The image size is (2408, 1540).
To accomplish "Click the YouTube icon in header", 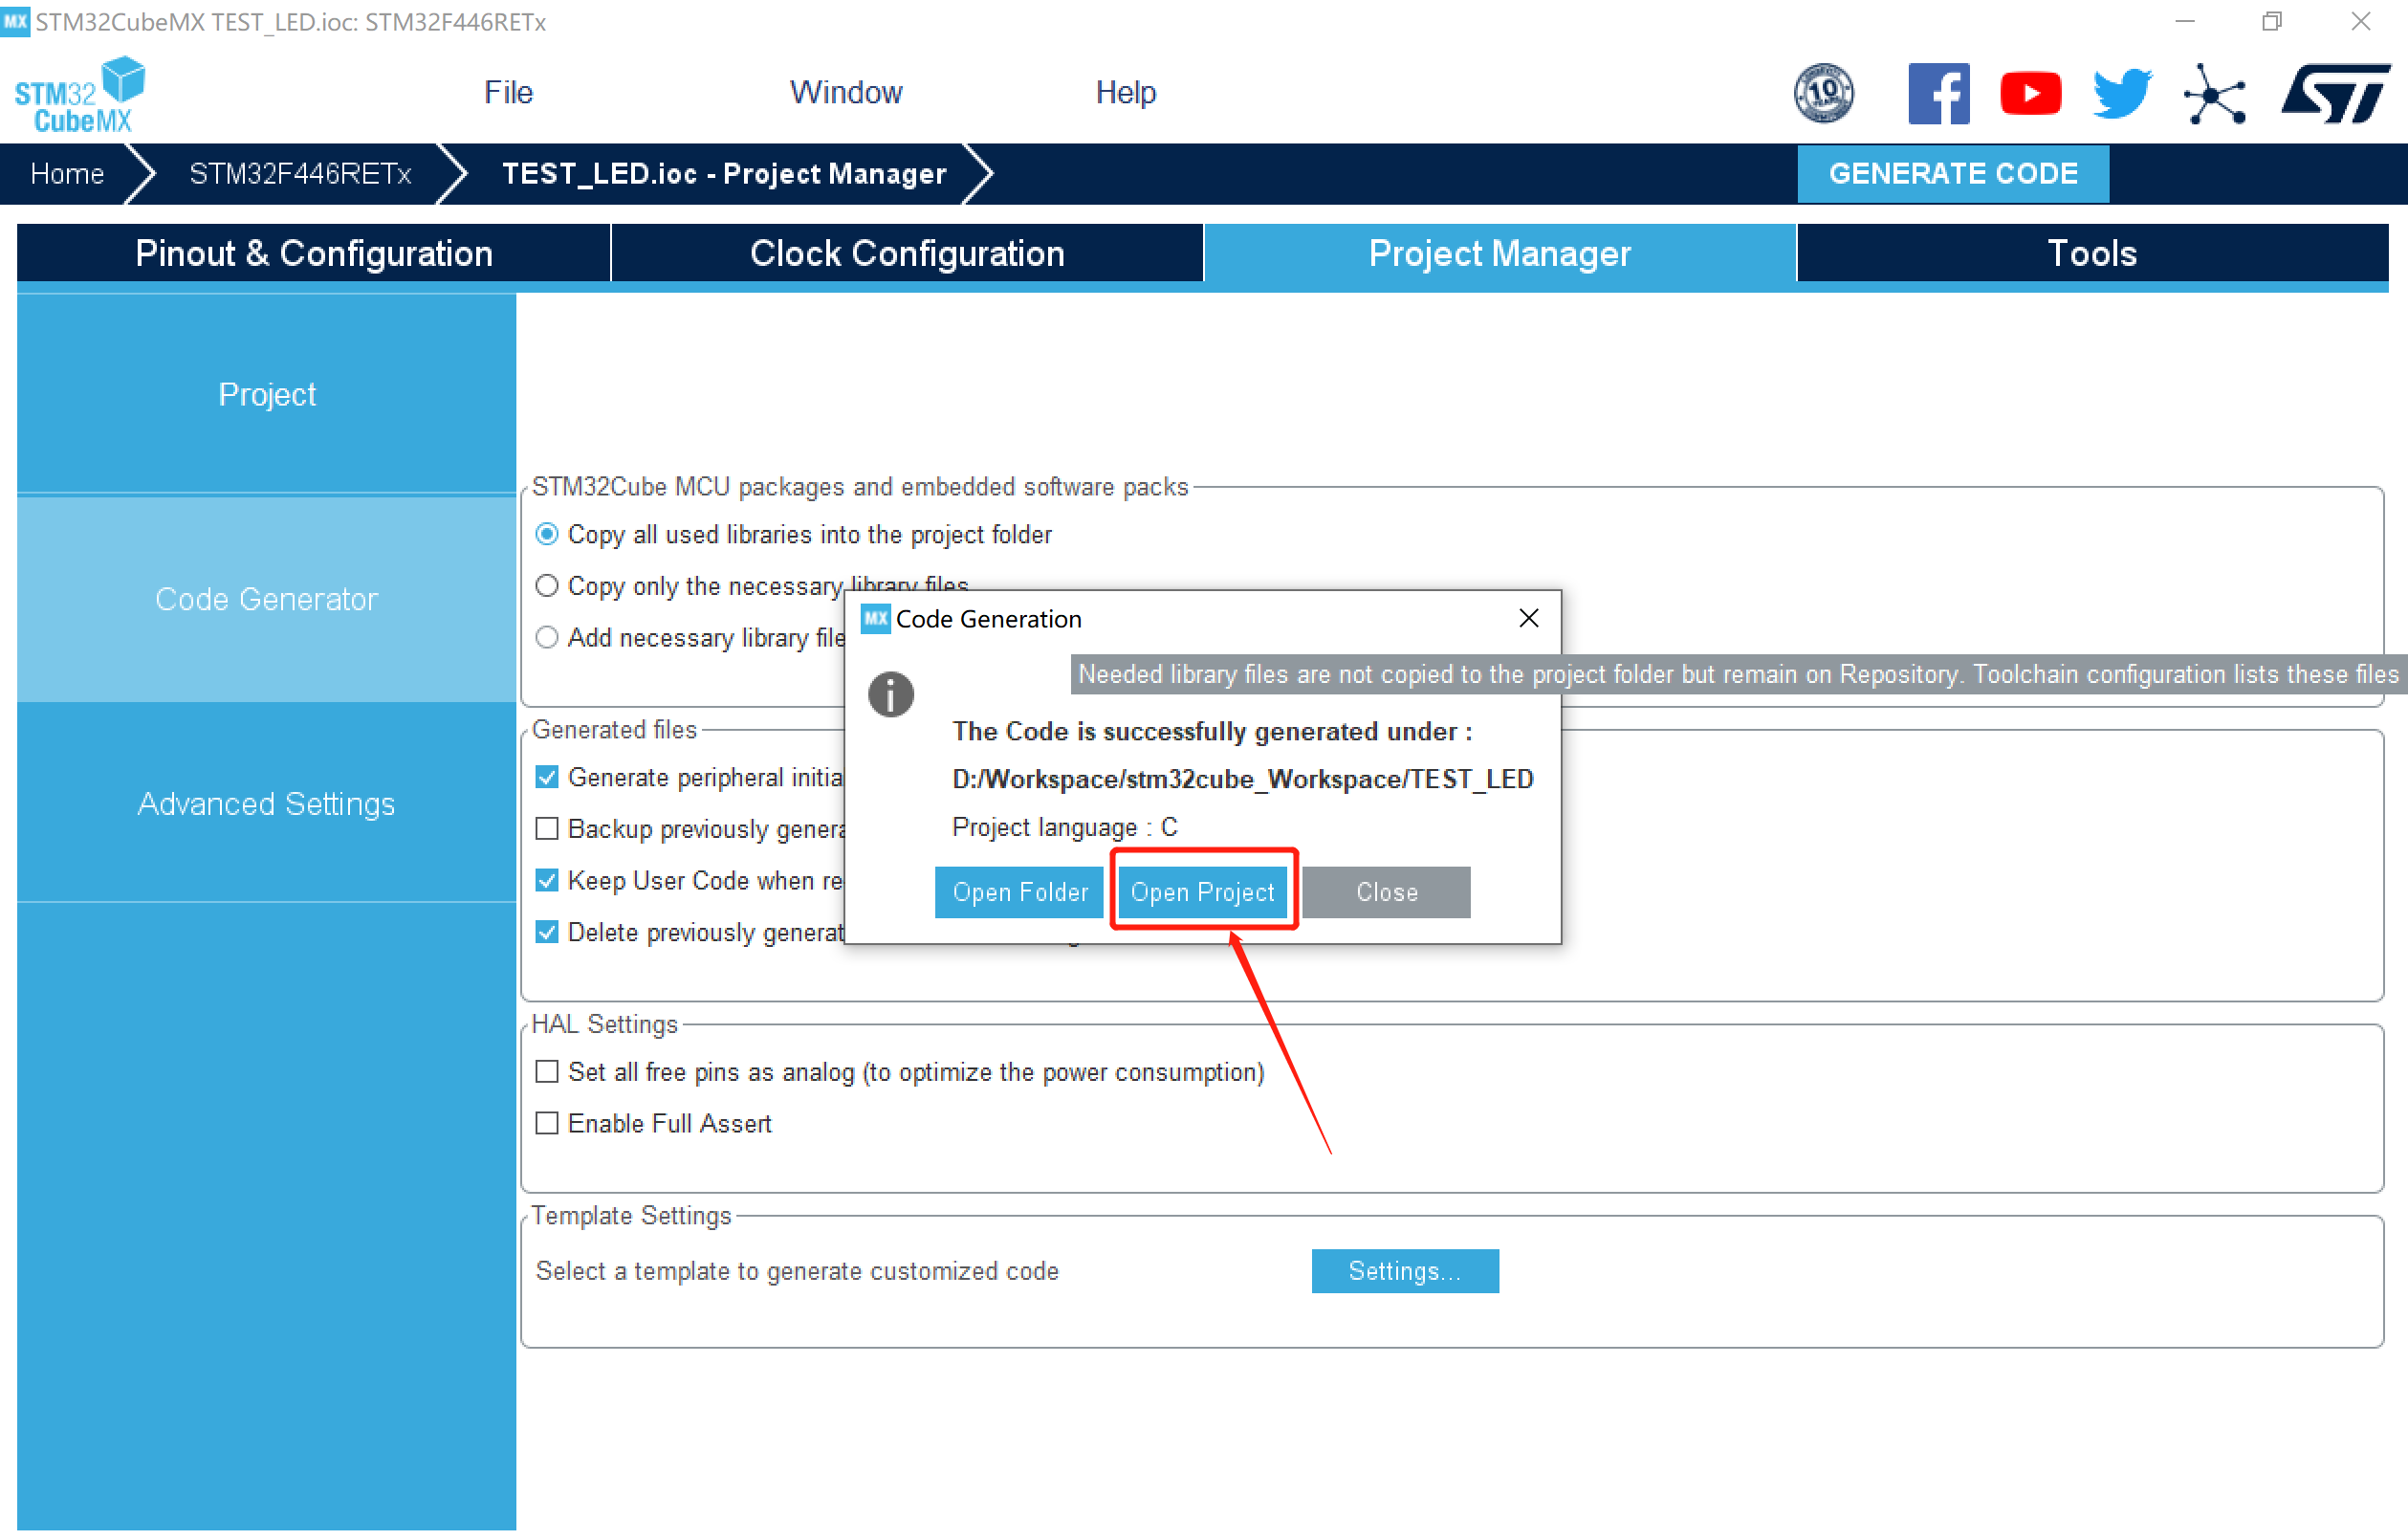I will (2029, 94).
